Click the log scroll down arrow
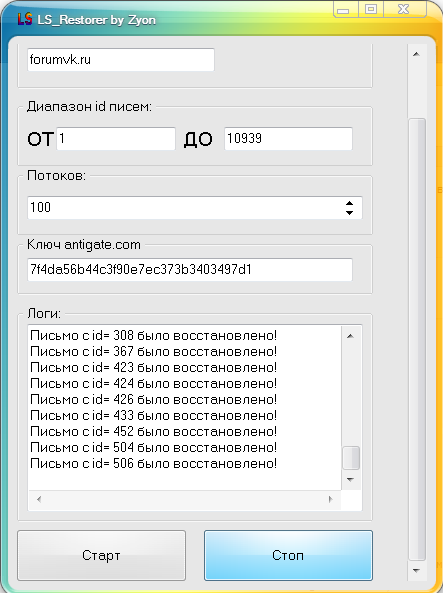The image size is (443, 593). click(x=351, y=480)
